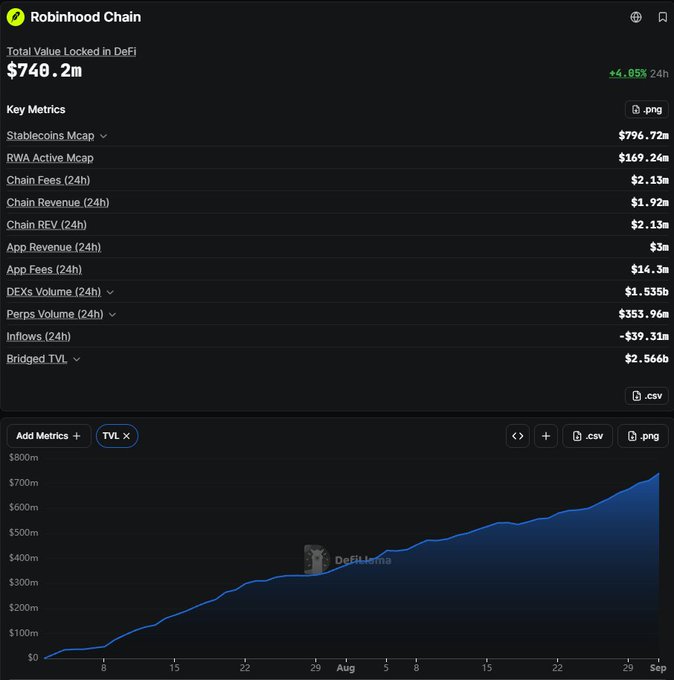Download Key Metrics as .png
674x680 pixels.
[x=647, y=109]
